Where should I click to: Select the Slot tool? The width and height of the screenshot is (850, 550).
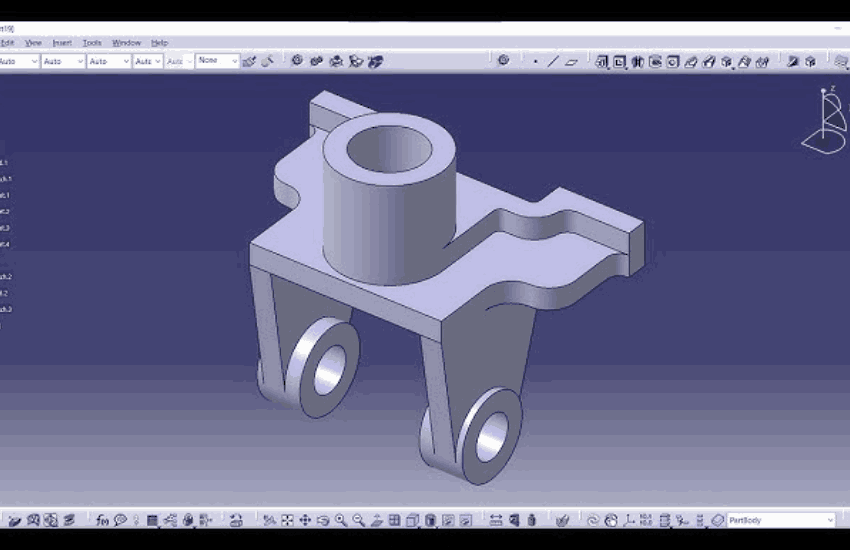coord(709,62)
